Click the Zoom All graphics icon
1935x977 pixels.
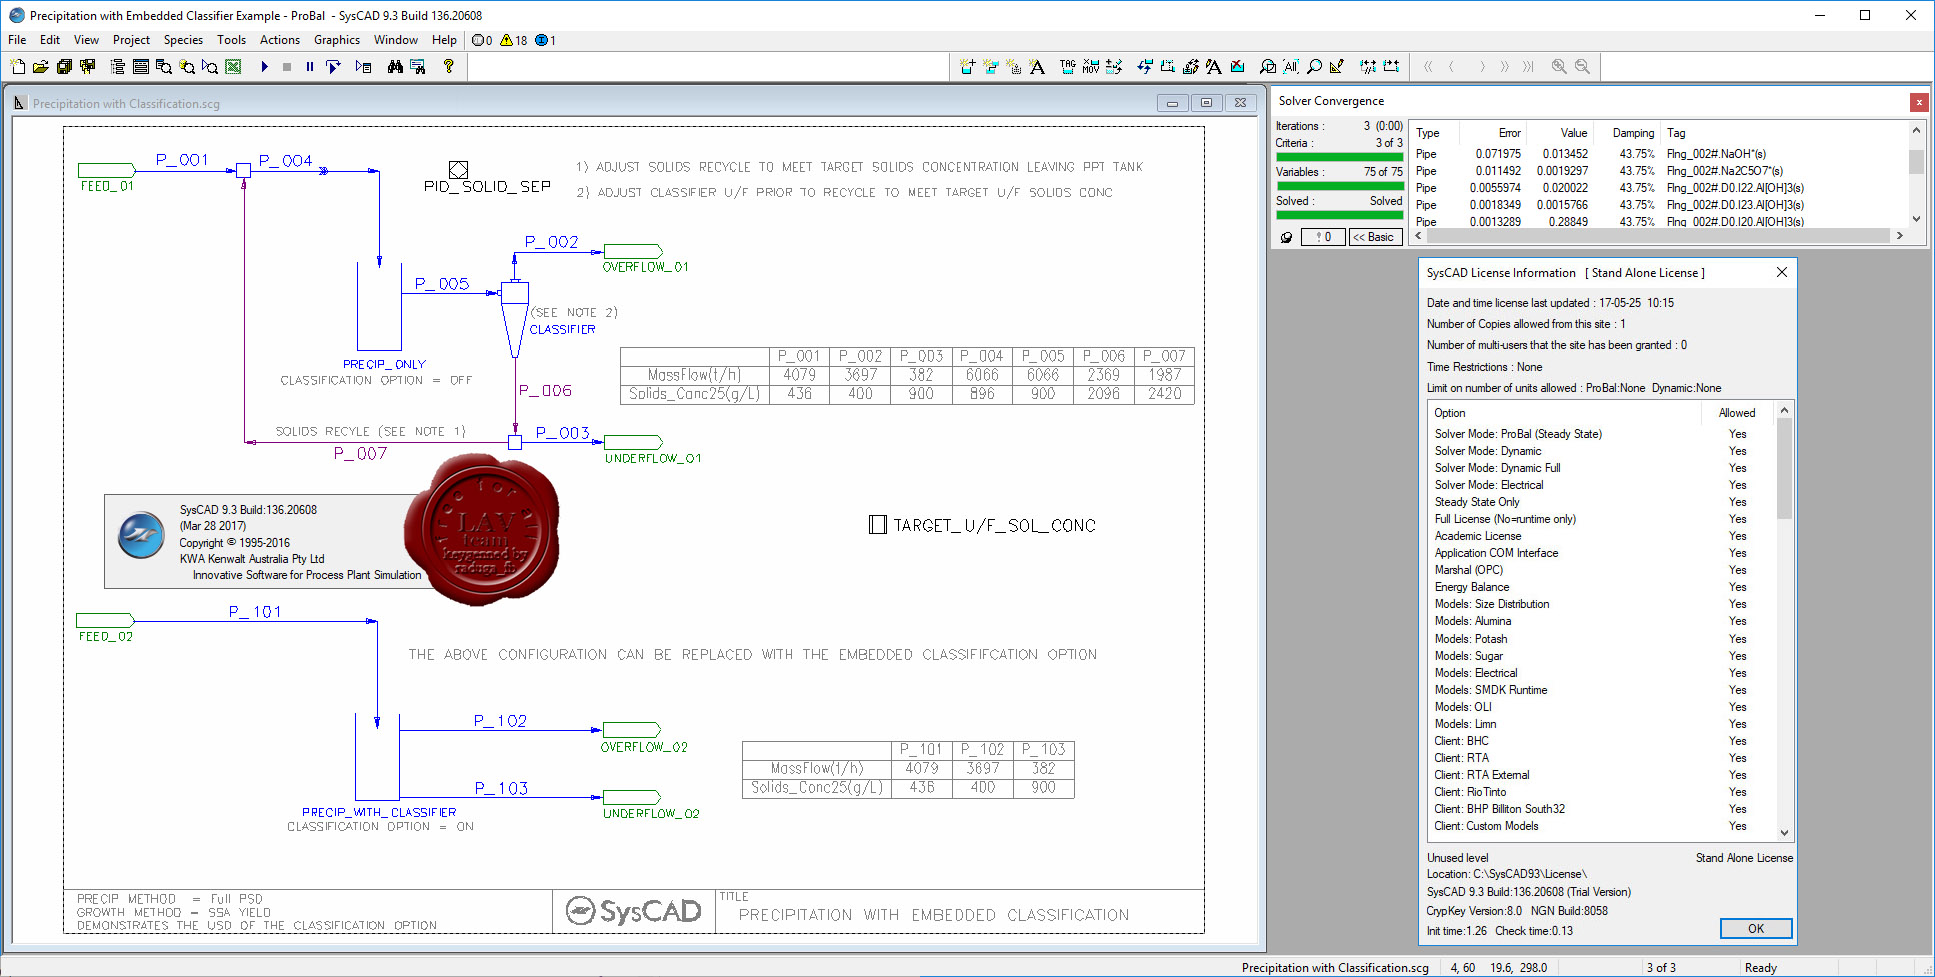click(x=1291, y=67)
